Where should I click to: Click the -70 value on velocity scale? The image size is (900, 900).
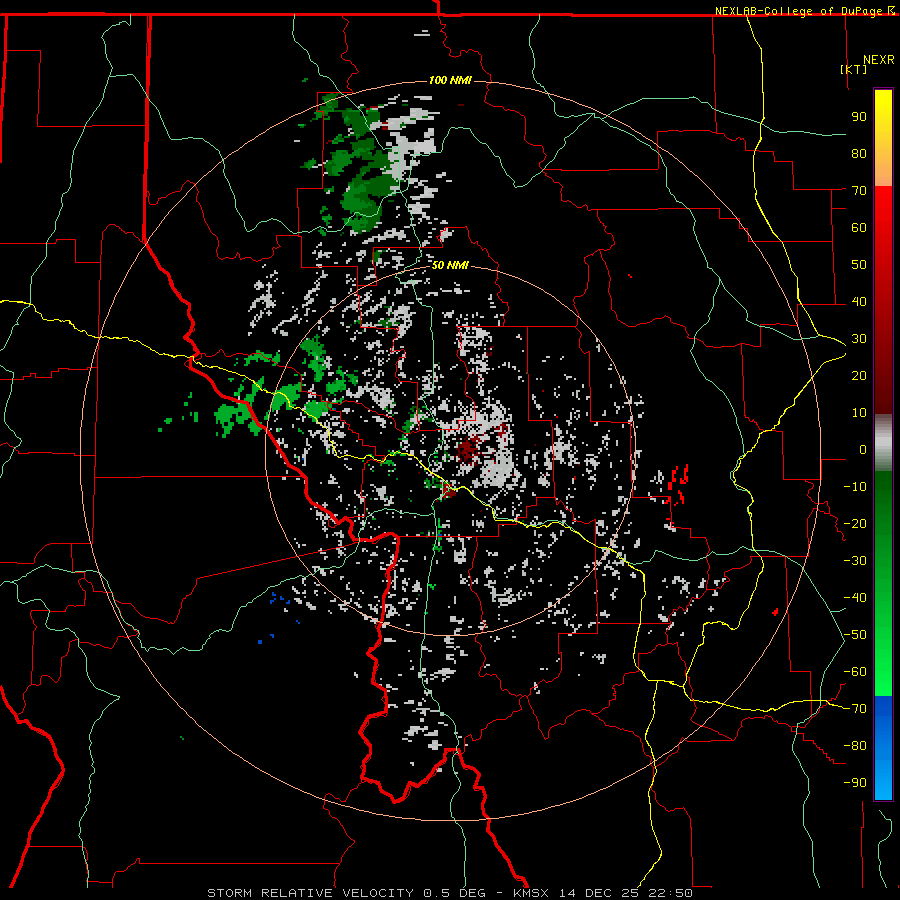point(855,708)
